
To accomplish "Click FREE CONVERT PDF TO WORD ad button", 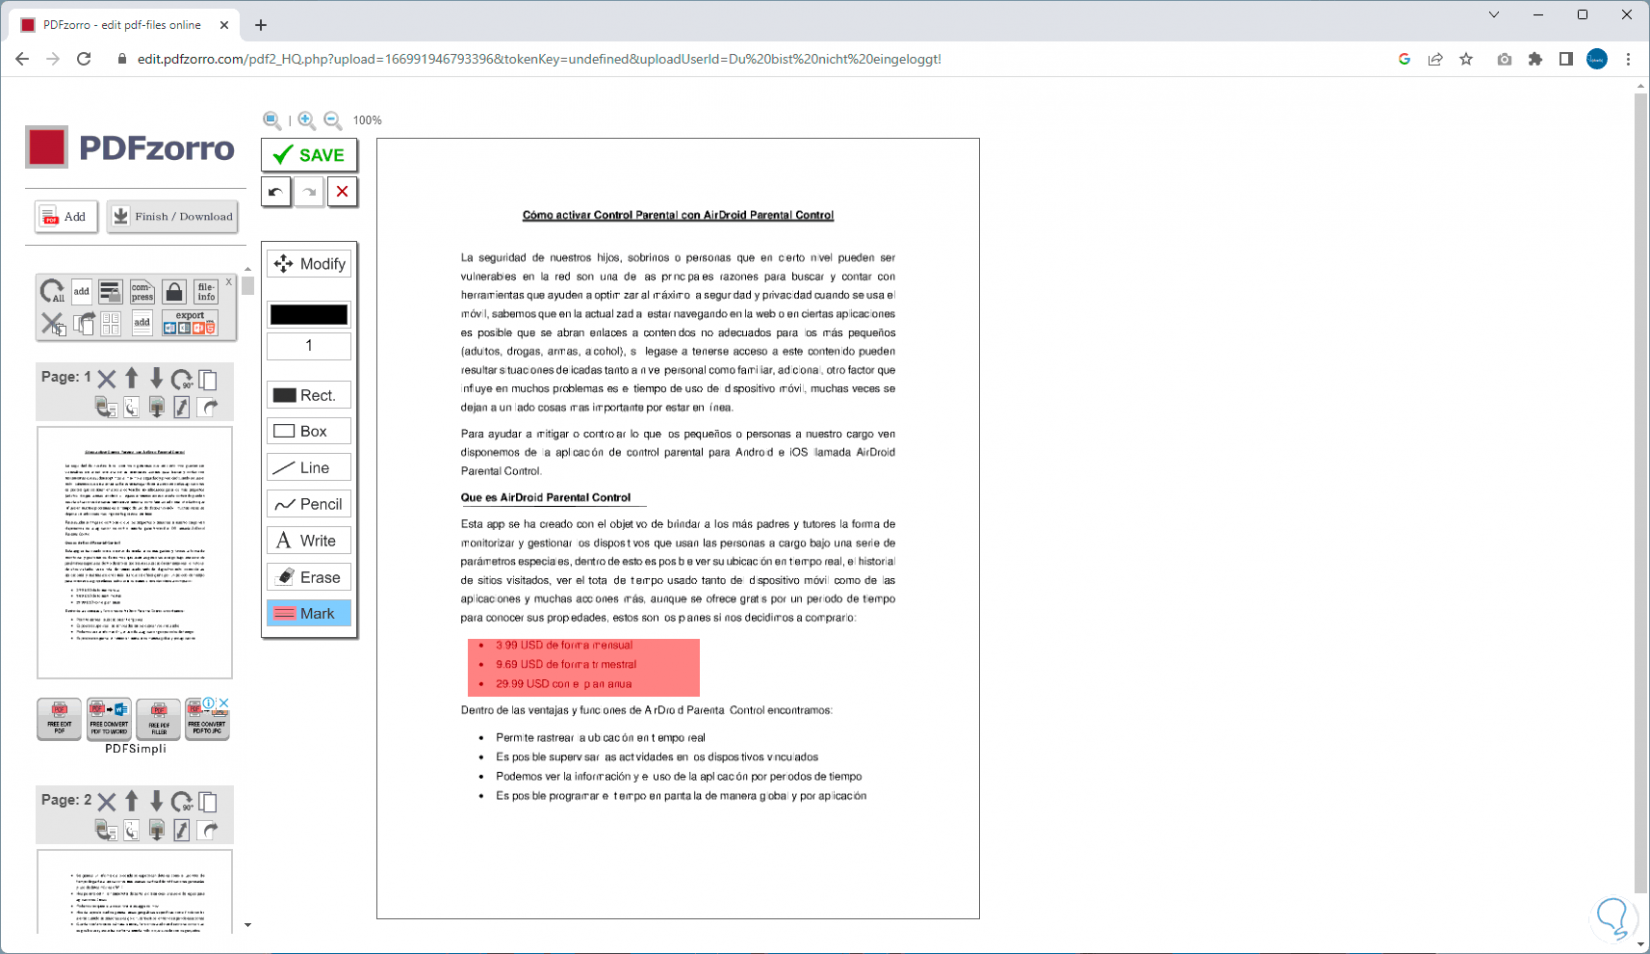I will (x=109, y=719).
